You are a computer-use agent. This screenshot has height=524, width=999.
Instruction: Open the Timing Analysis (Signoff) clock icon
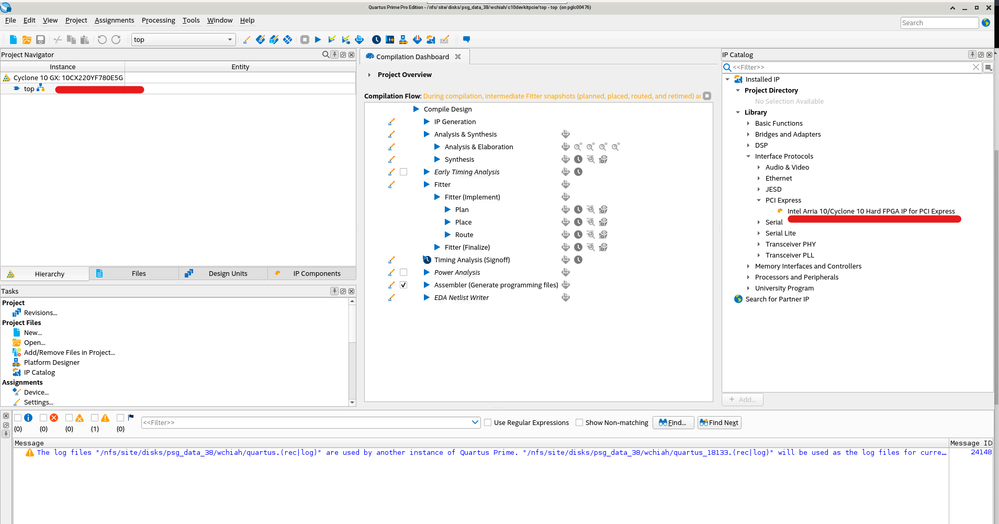(578, 260)
